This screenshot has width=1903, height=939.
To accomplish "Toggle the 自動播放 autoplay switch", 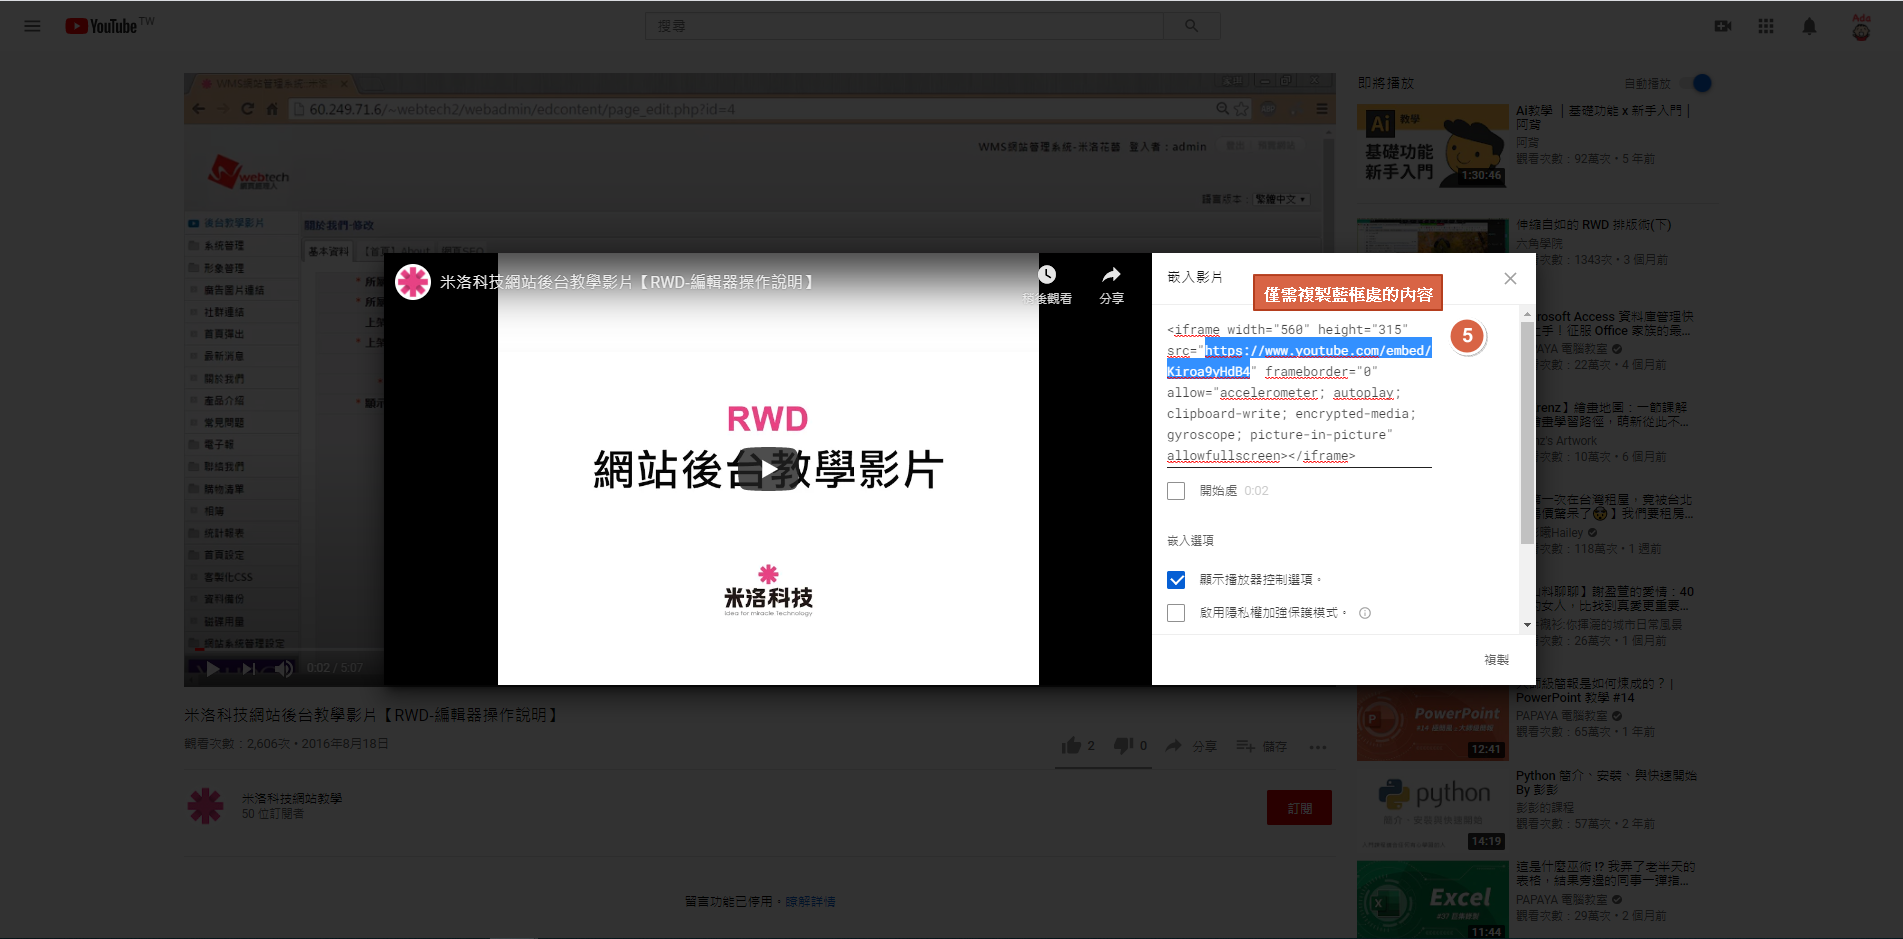I will pos(1696,83).
